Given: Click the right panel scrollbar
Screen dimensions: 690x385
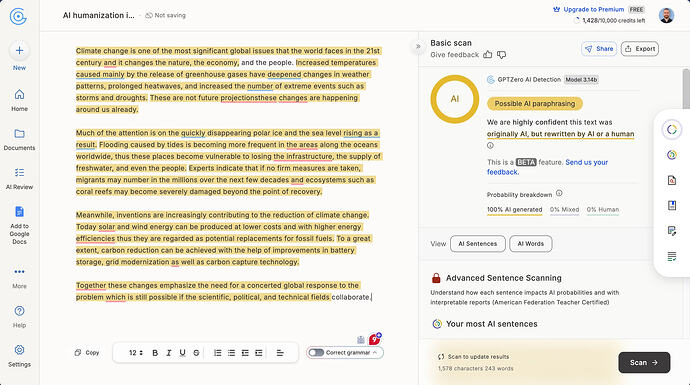Looking at the screenshot, I should [686, 89].
